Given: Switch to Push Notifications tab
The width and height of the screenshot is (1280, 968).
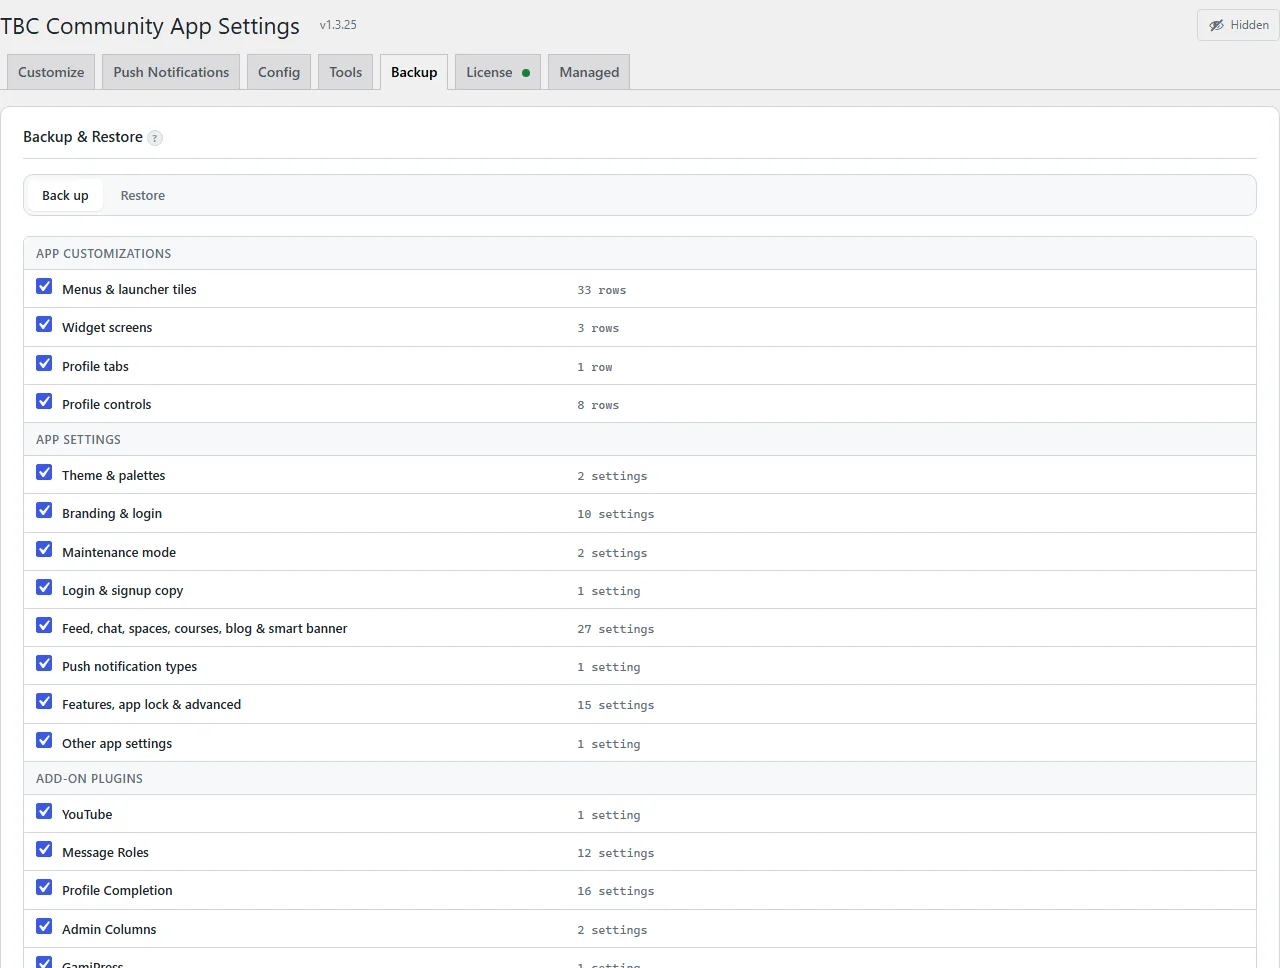Looking at the screenshot, I should [x=171, y=72].
